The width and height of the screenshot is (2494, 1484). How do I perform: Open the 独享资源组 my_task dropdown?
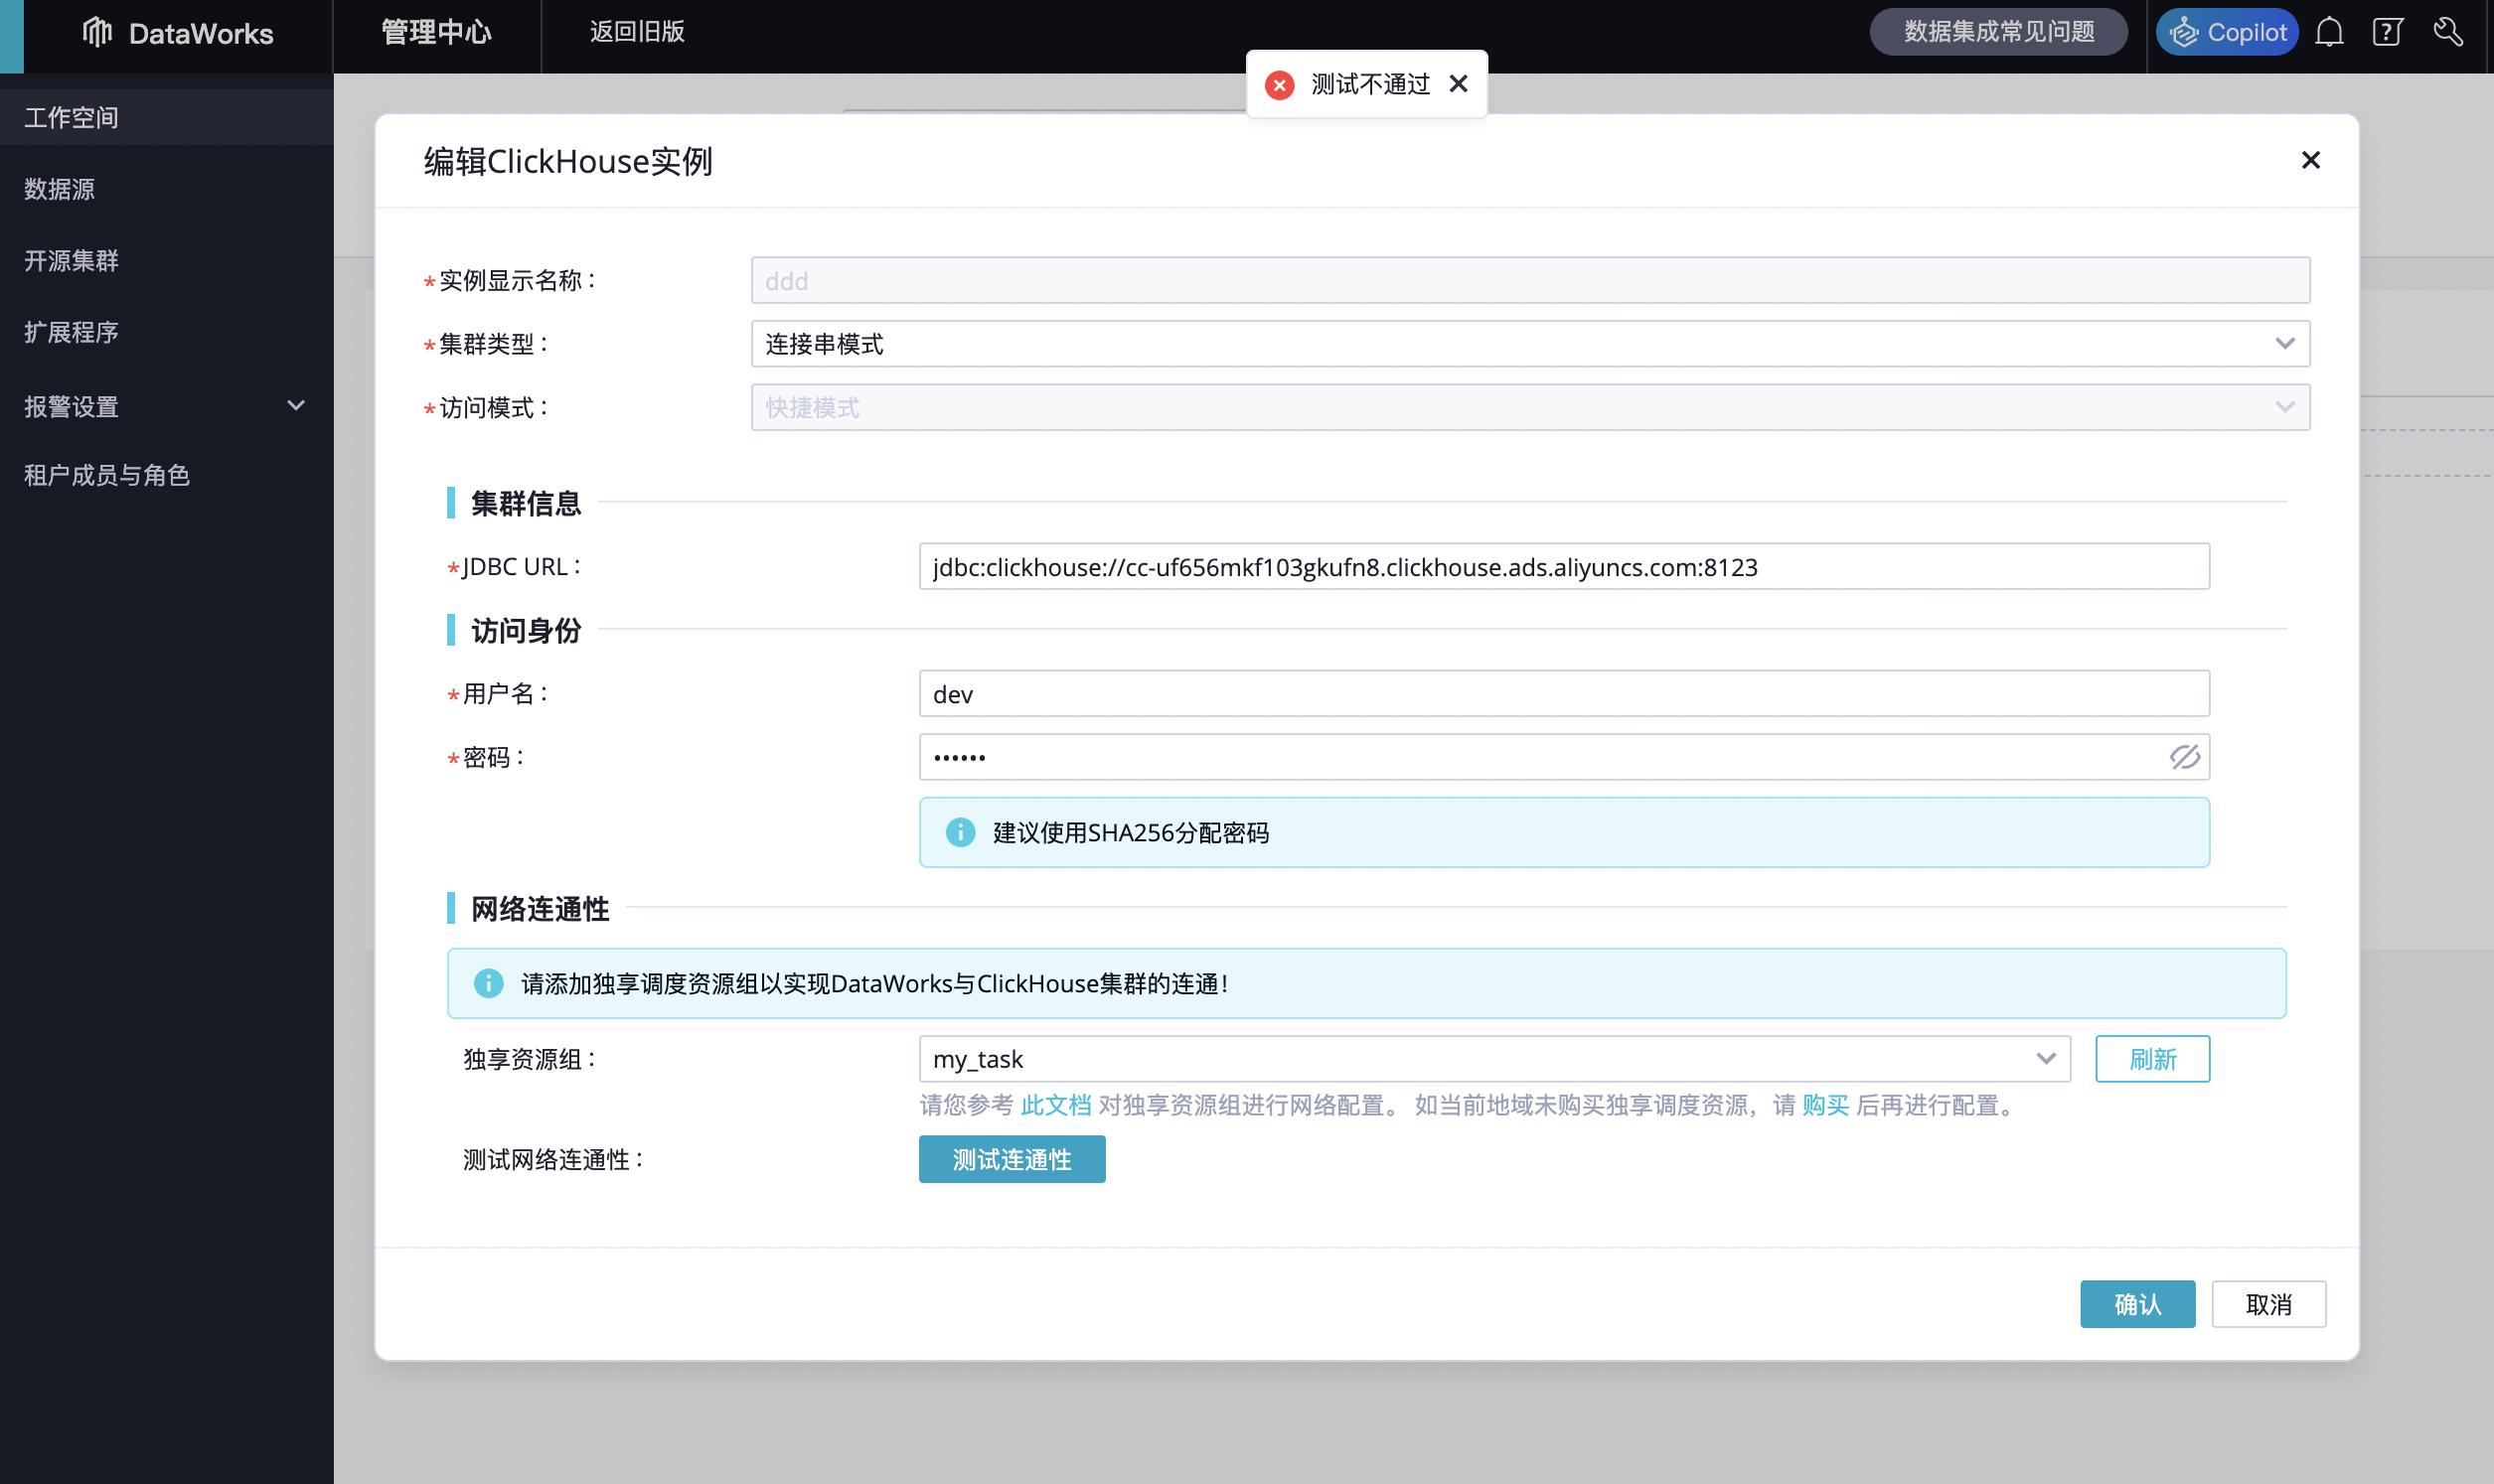click(x=1494, y=1059)
